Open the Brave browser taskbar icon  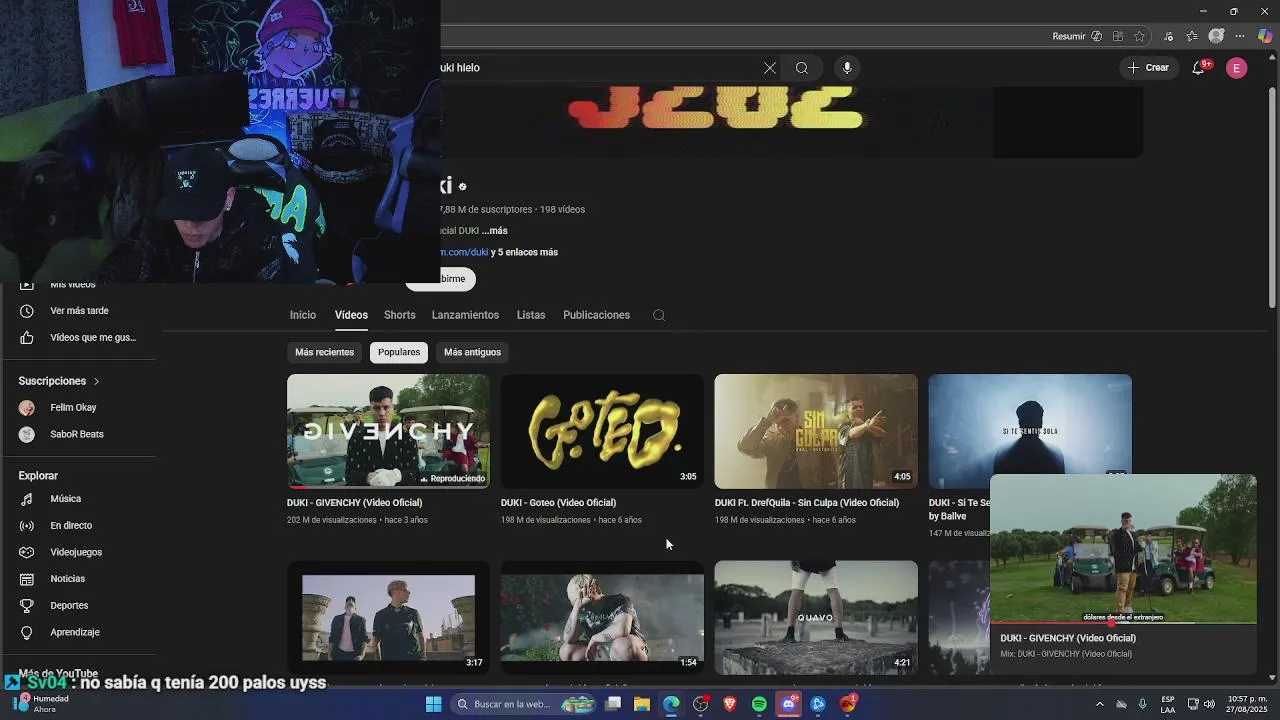coord(730,704)
